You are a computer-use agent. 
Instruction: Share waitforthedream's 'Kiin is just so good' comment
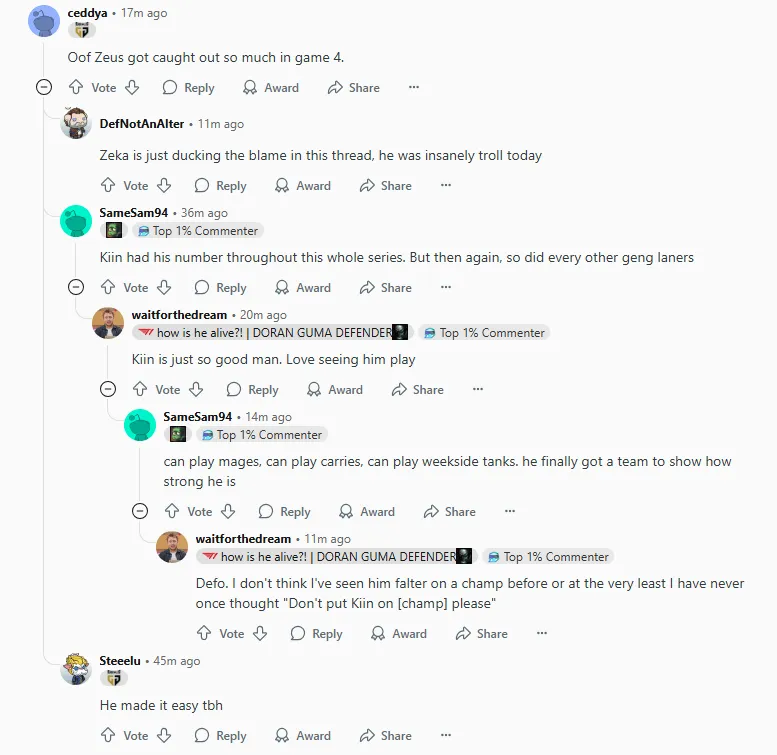(x=418, y=389)
